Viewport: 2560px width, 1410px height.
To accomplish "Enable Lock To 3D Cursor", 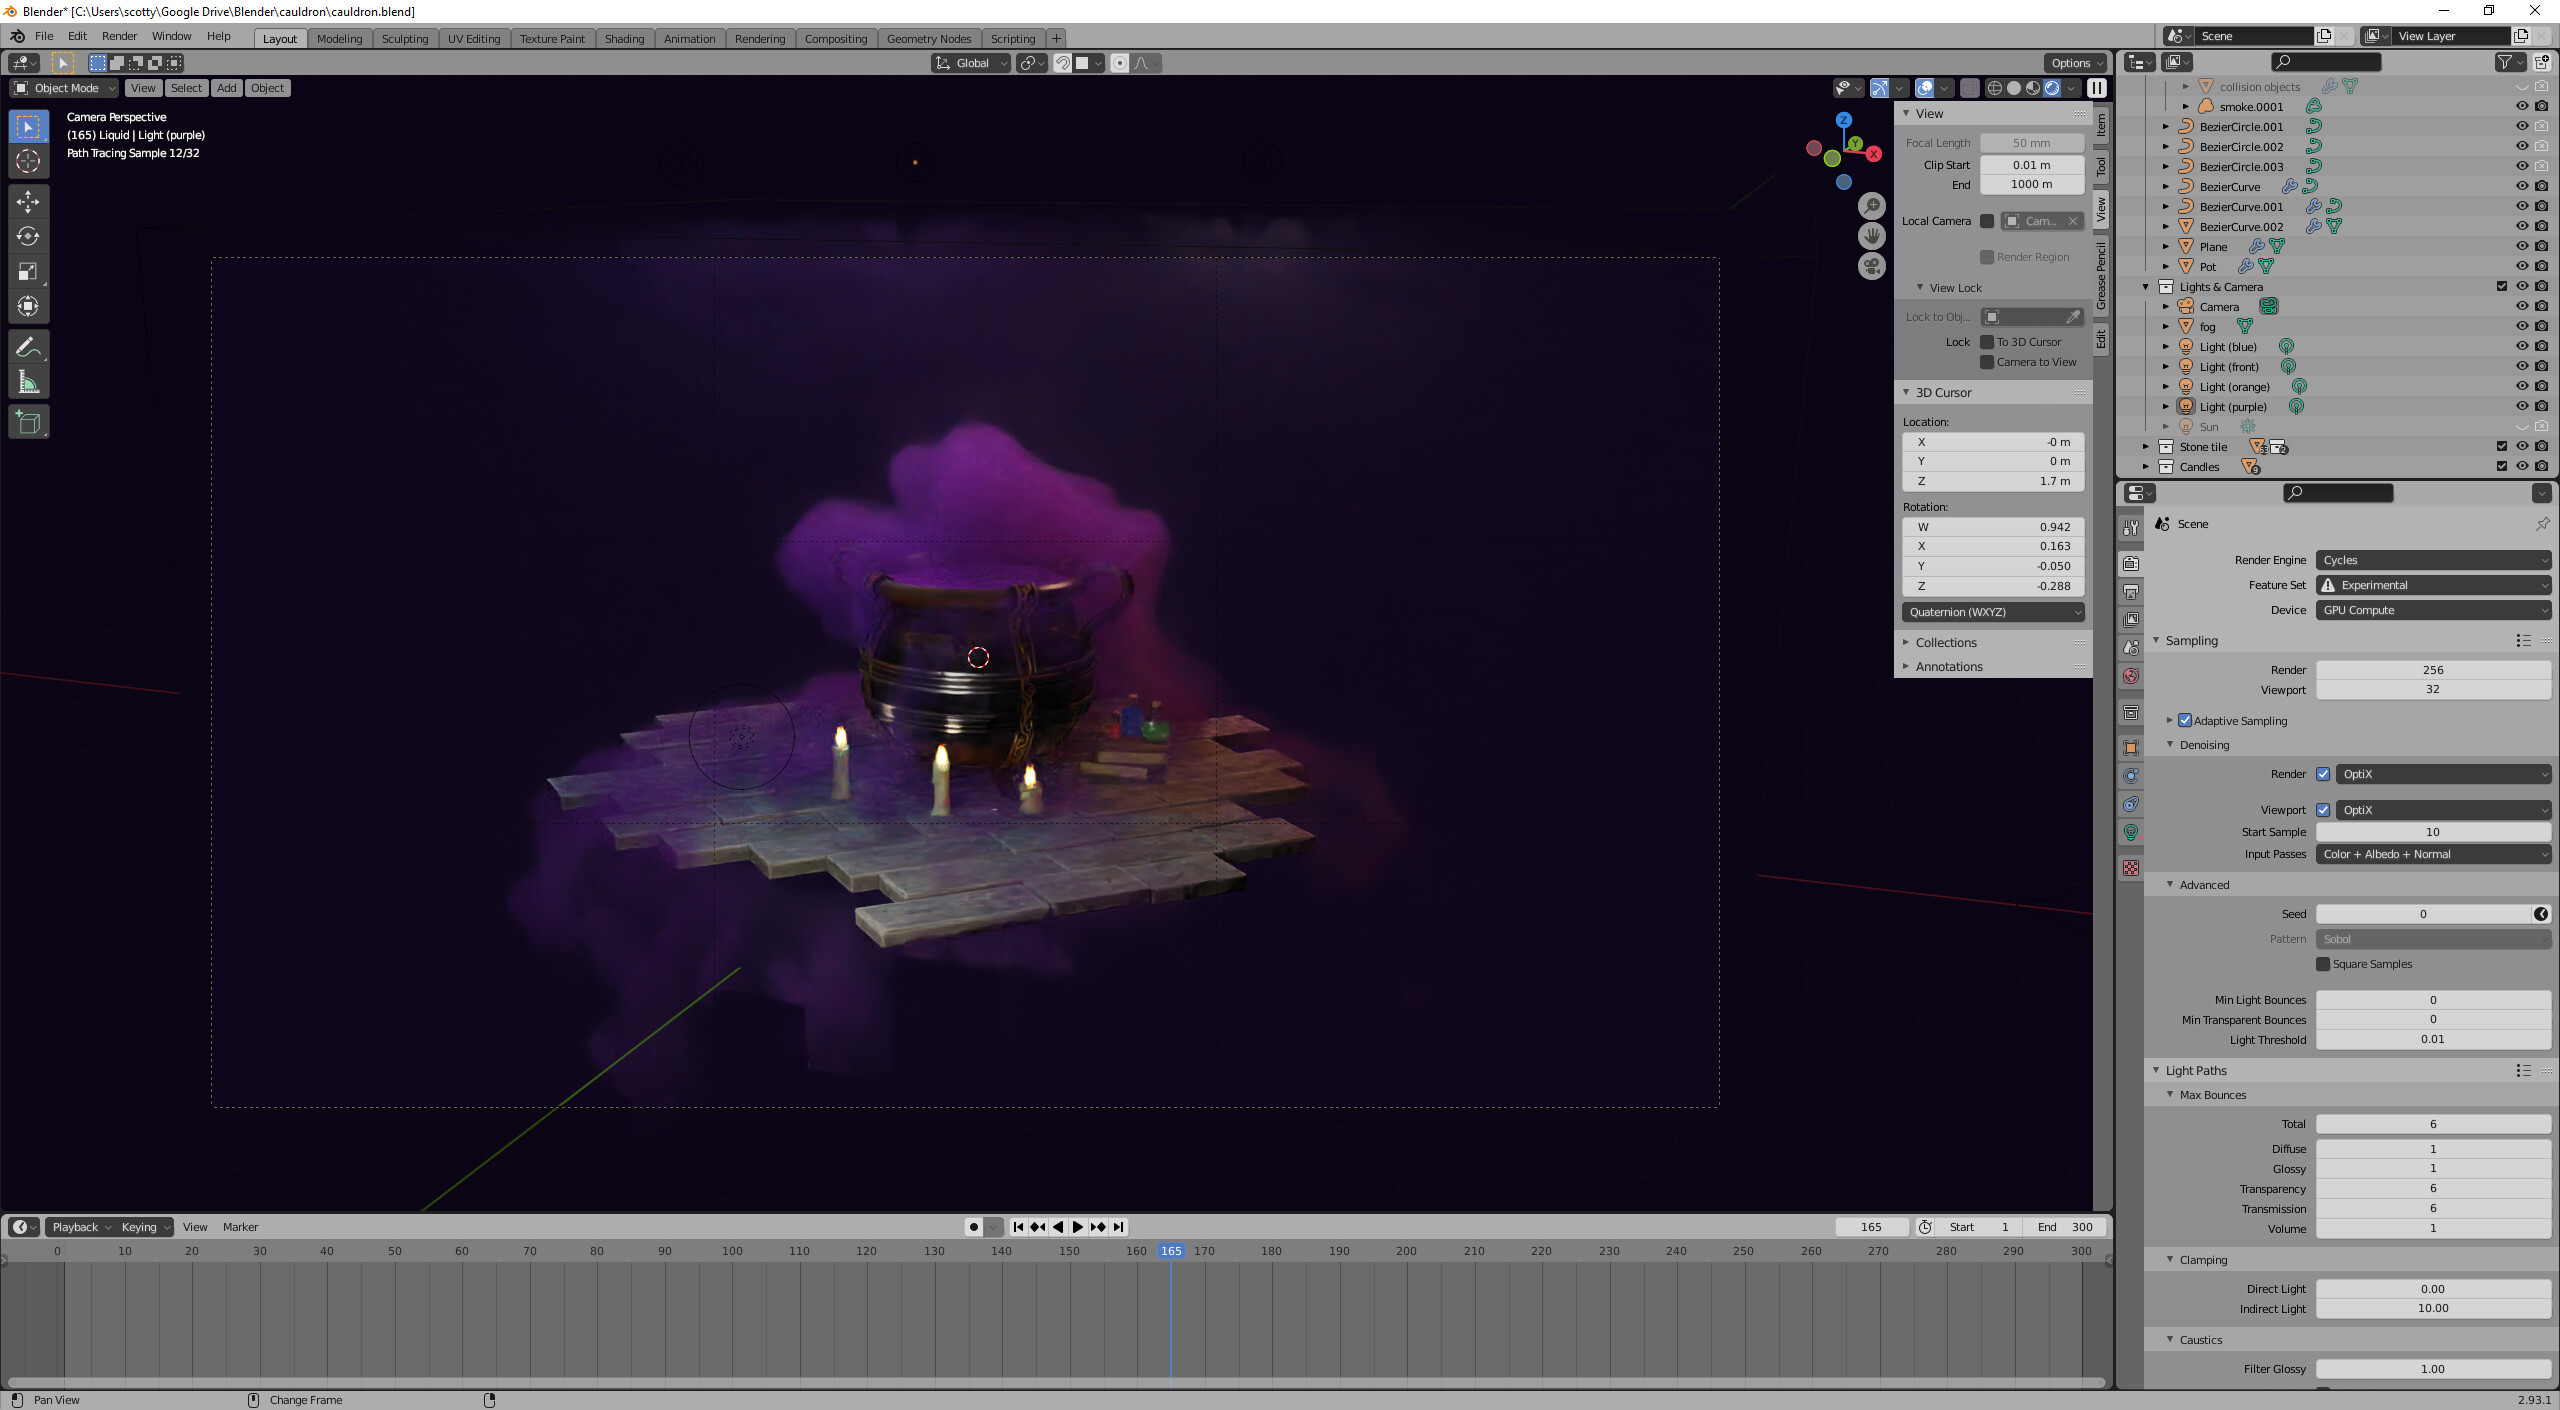I will click(x=1988, y=342).
